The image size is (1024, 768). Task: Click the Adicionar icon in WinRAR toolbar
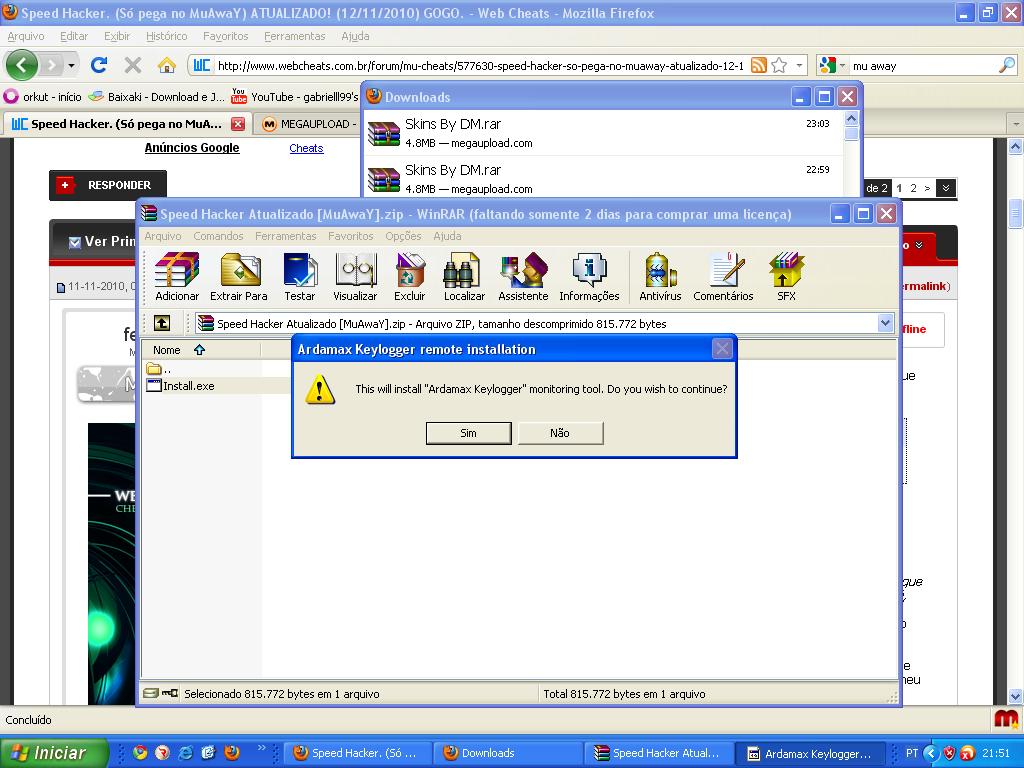pos(176,276)
